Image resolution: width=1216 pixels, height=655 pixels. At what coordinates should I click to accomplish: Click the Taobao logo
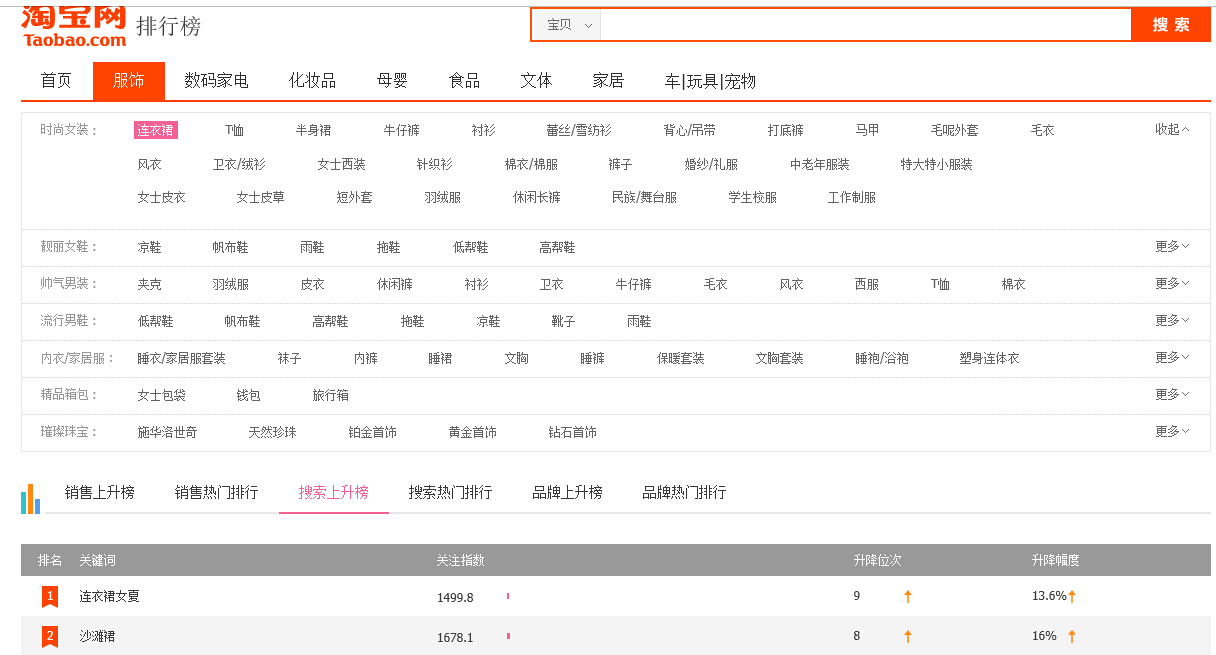click(74, 25)
